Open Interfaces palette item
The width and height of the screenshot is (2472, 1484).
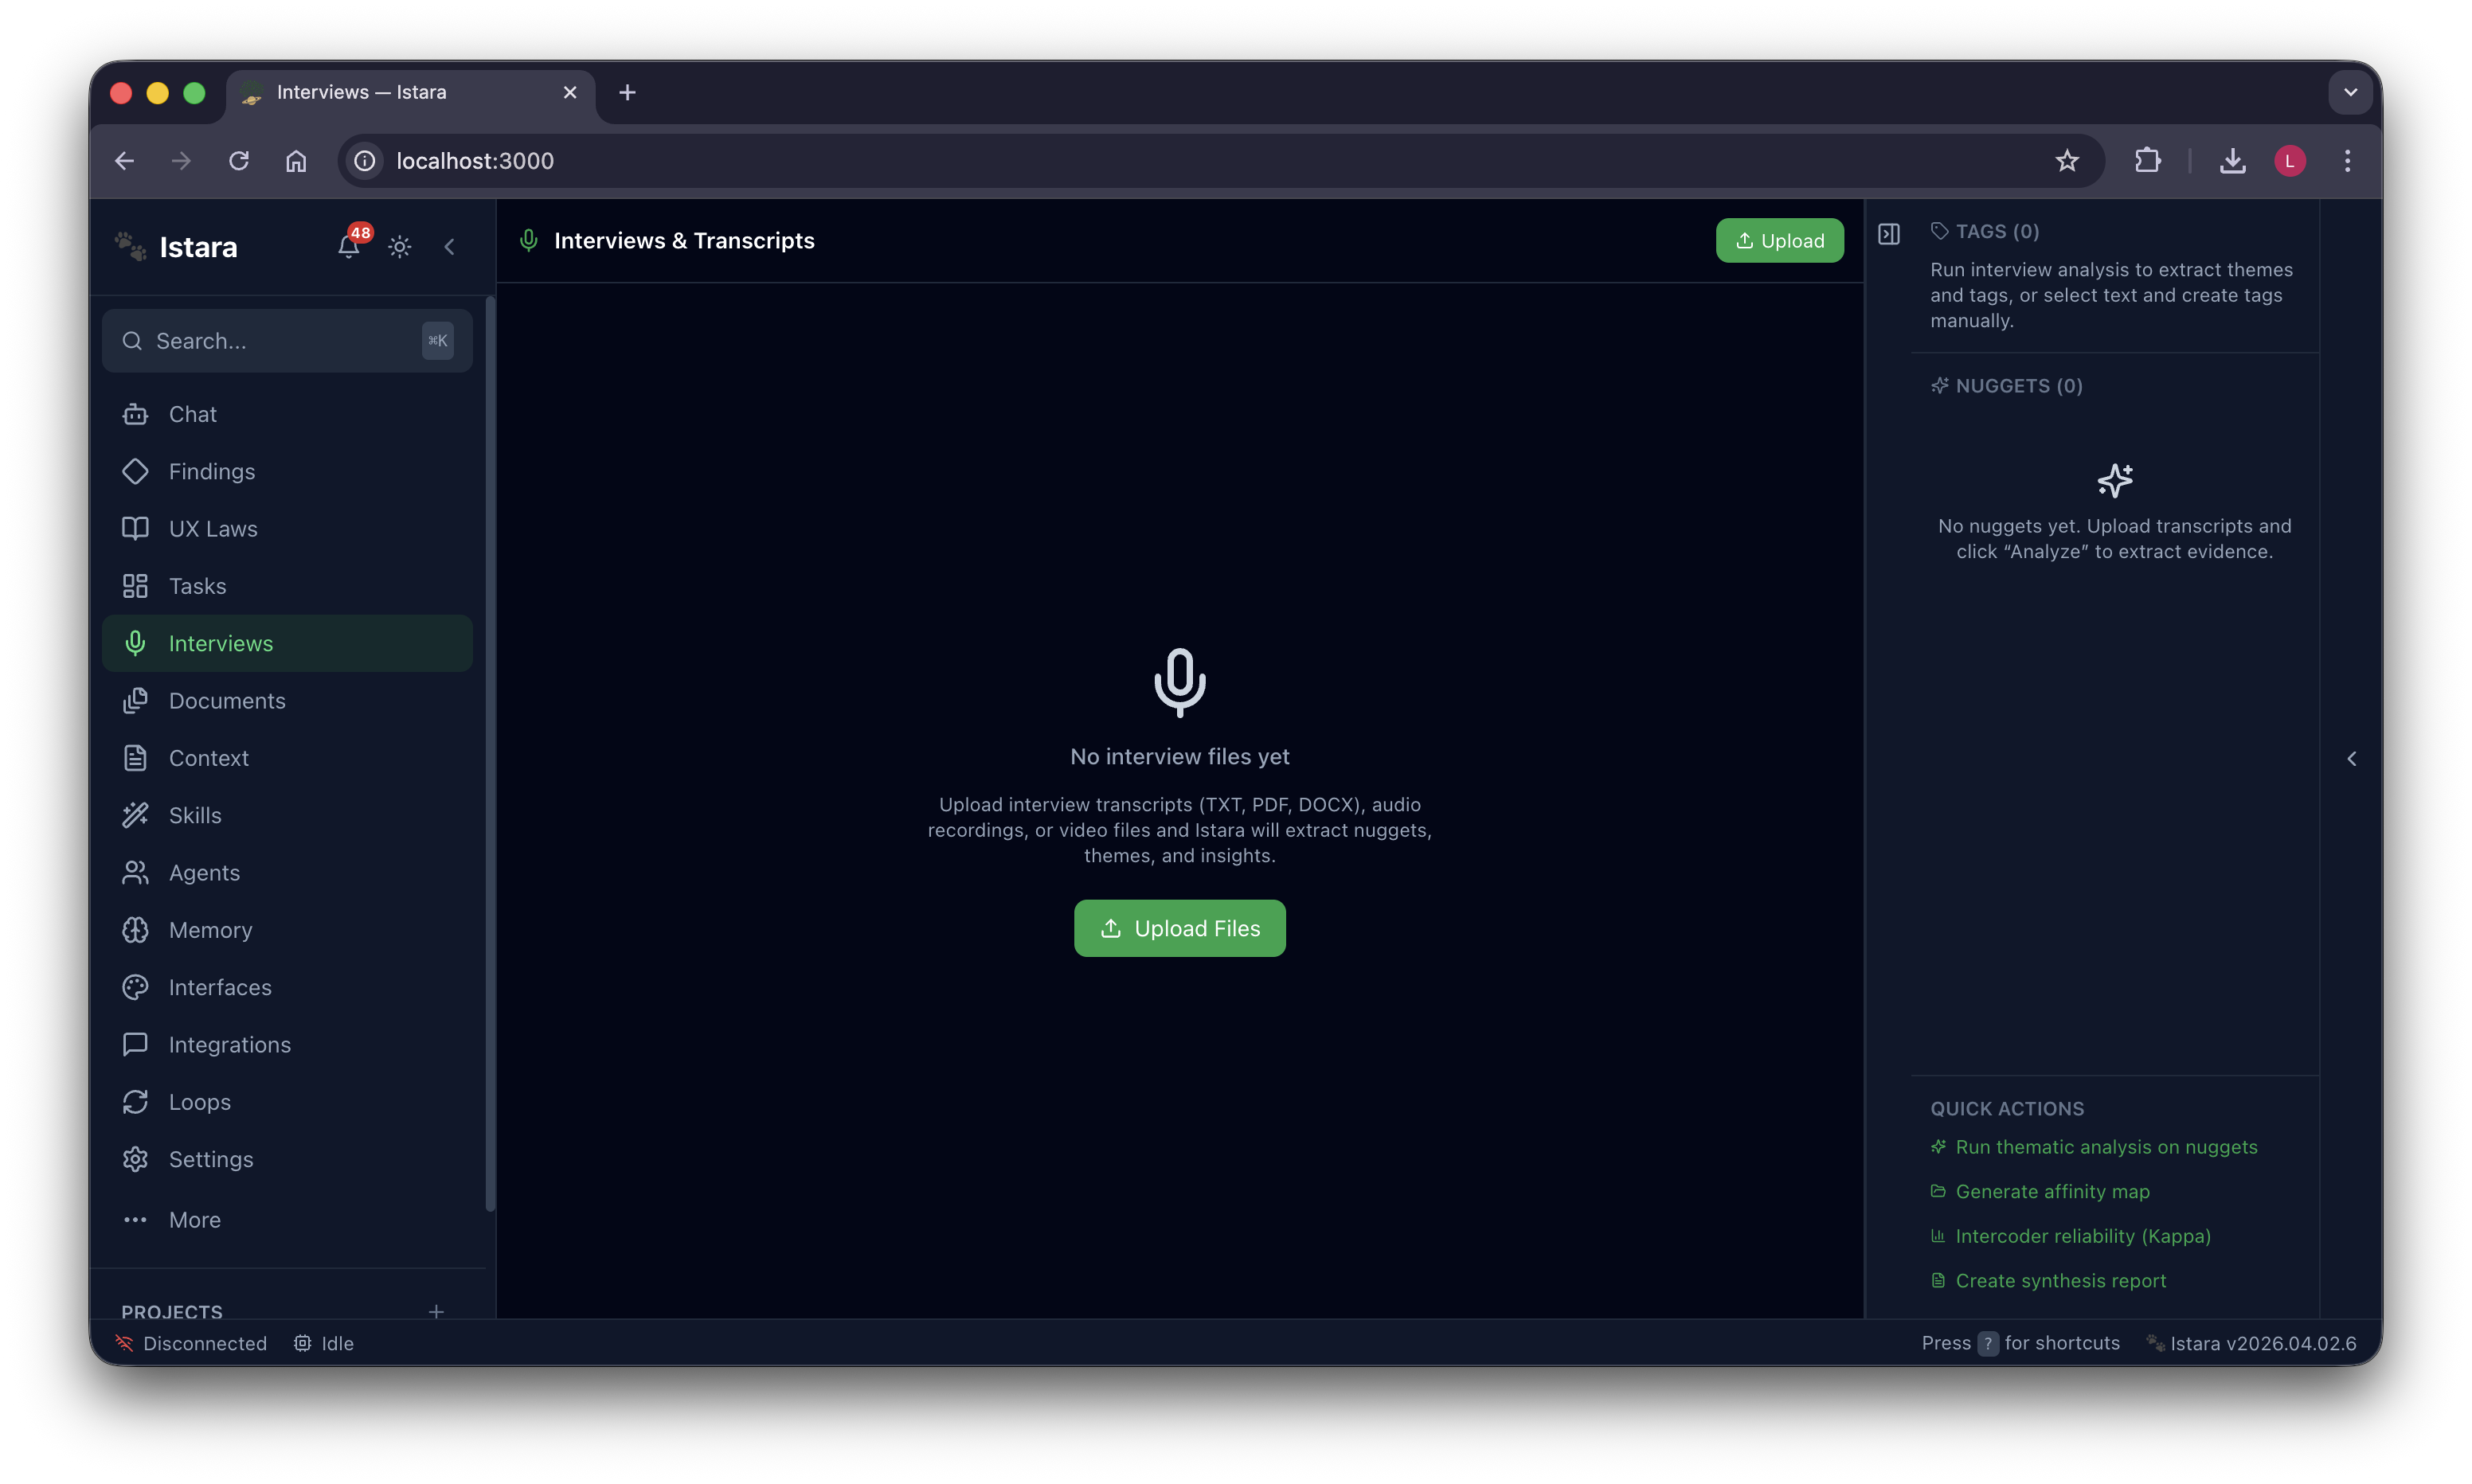219,987
